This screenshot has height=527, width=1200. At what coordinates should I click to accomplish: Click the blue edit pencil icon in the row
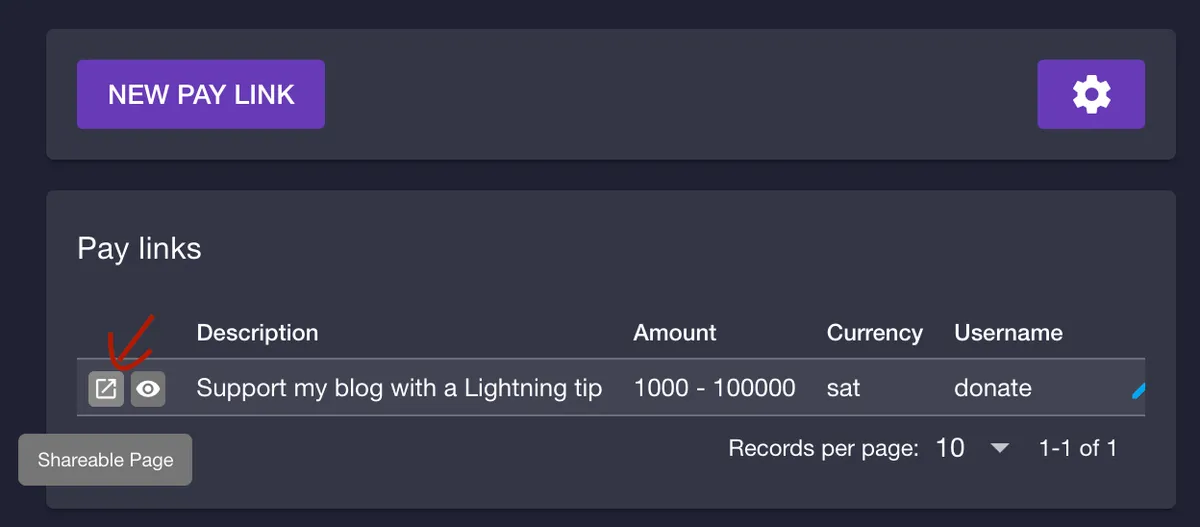click(1138, 389)
